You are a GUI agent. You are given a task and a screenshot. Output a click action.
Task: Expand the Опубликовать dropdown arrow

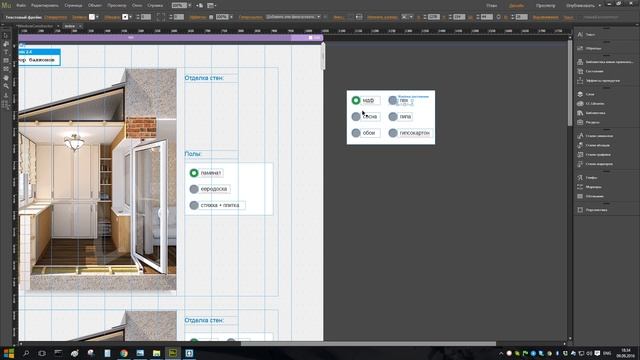pos(599,6)
